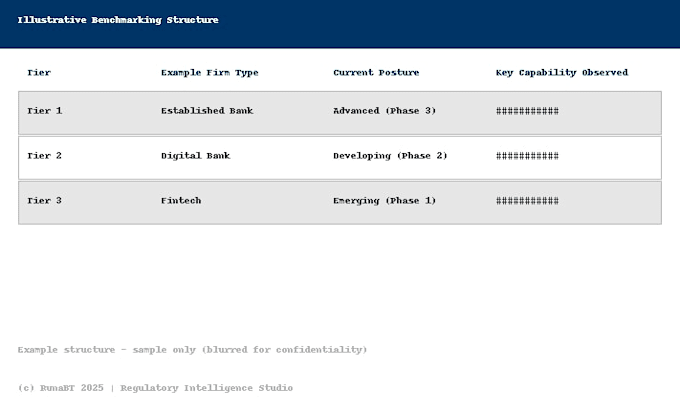
Task: Click the Example Firm Type header
Action: [x=209, y=73]
